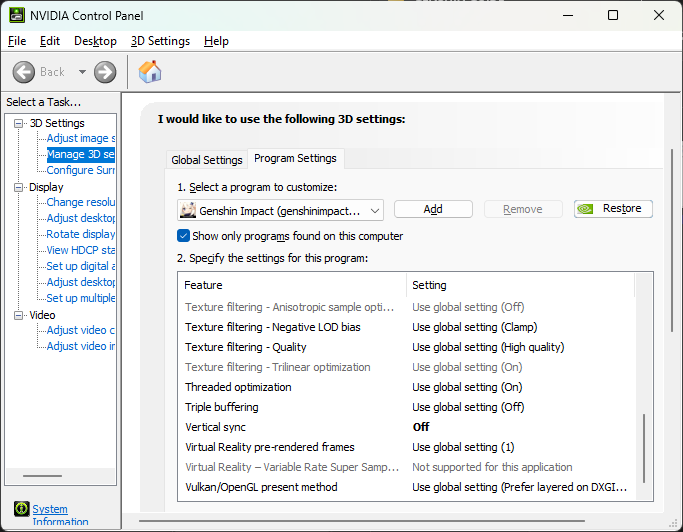Open the Edit menu
The image size is (683, 532).
[x=50, y=41]
